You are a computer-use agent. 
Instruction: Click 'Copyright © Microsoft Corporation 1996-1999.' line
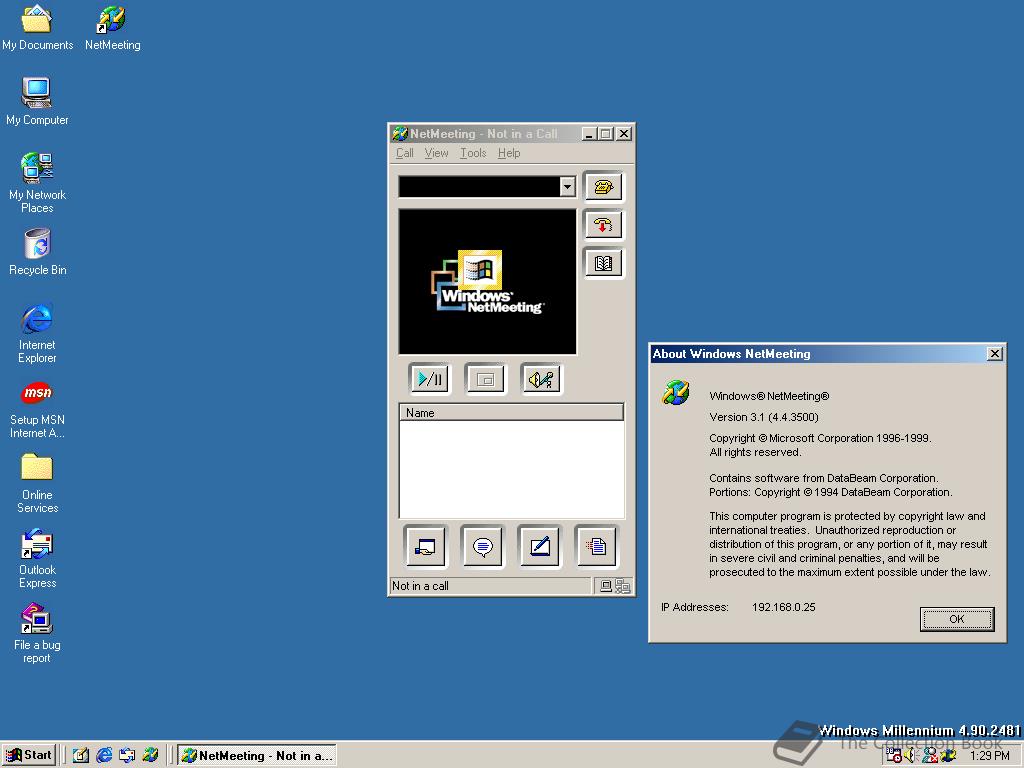(x=820, y=438)
